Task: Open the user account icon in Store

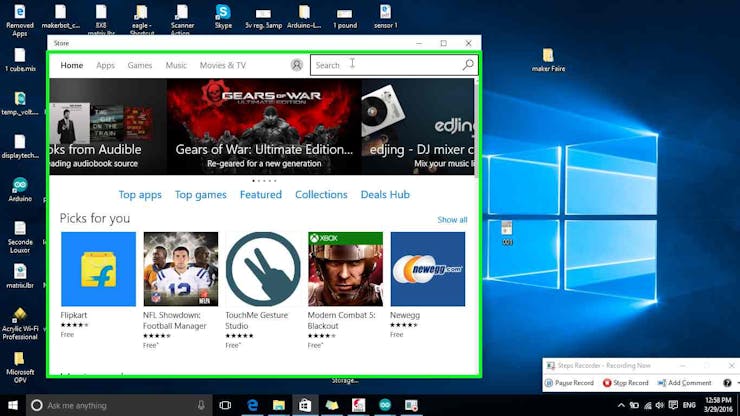Action: [x=296, y=65]
